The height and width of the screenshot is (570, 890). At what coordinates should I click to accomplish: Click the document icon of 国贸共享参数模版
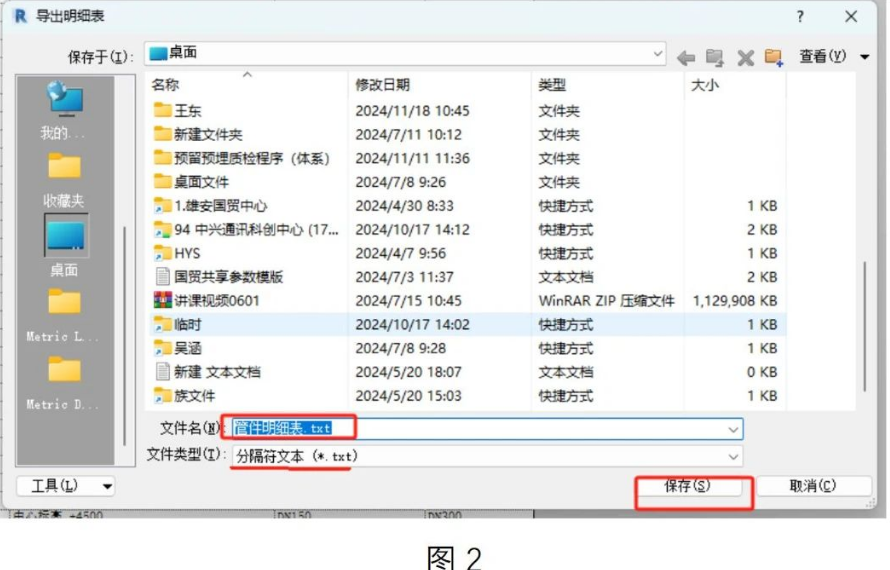163,276
